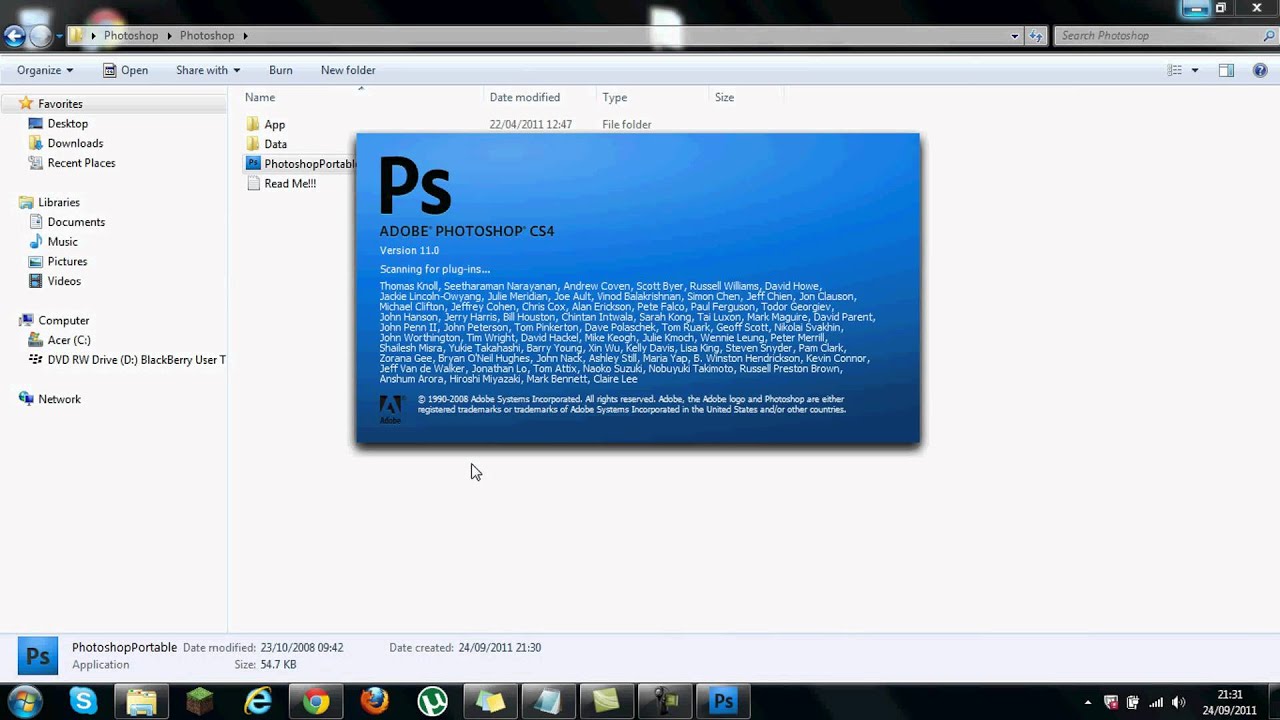Click the large Ps thumbnail in details pane
Viewport: 1280px width, 720px height.
pyautogui.click(x=38, y=656)
